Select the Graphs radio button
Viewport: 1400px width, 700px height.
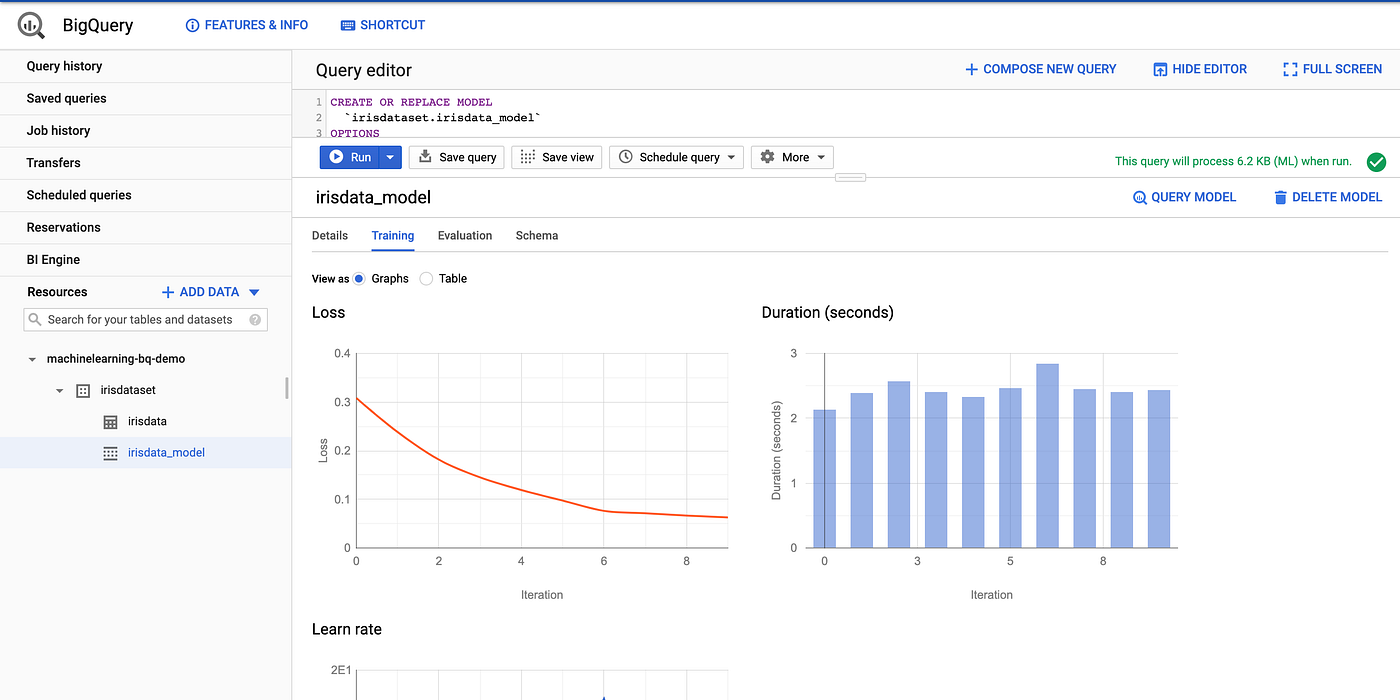(357, 278)
